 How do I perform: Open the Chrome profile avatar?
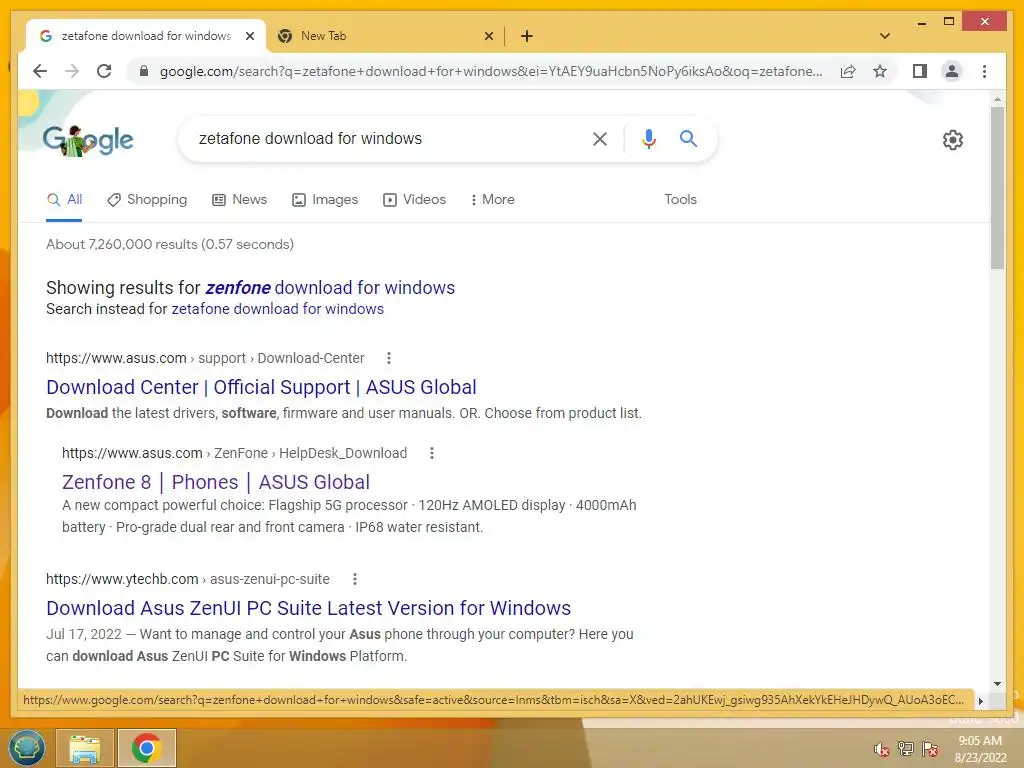coord(952,71)
